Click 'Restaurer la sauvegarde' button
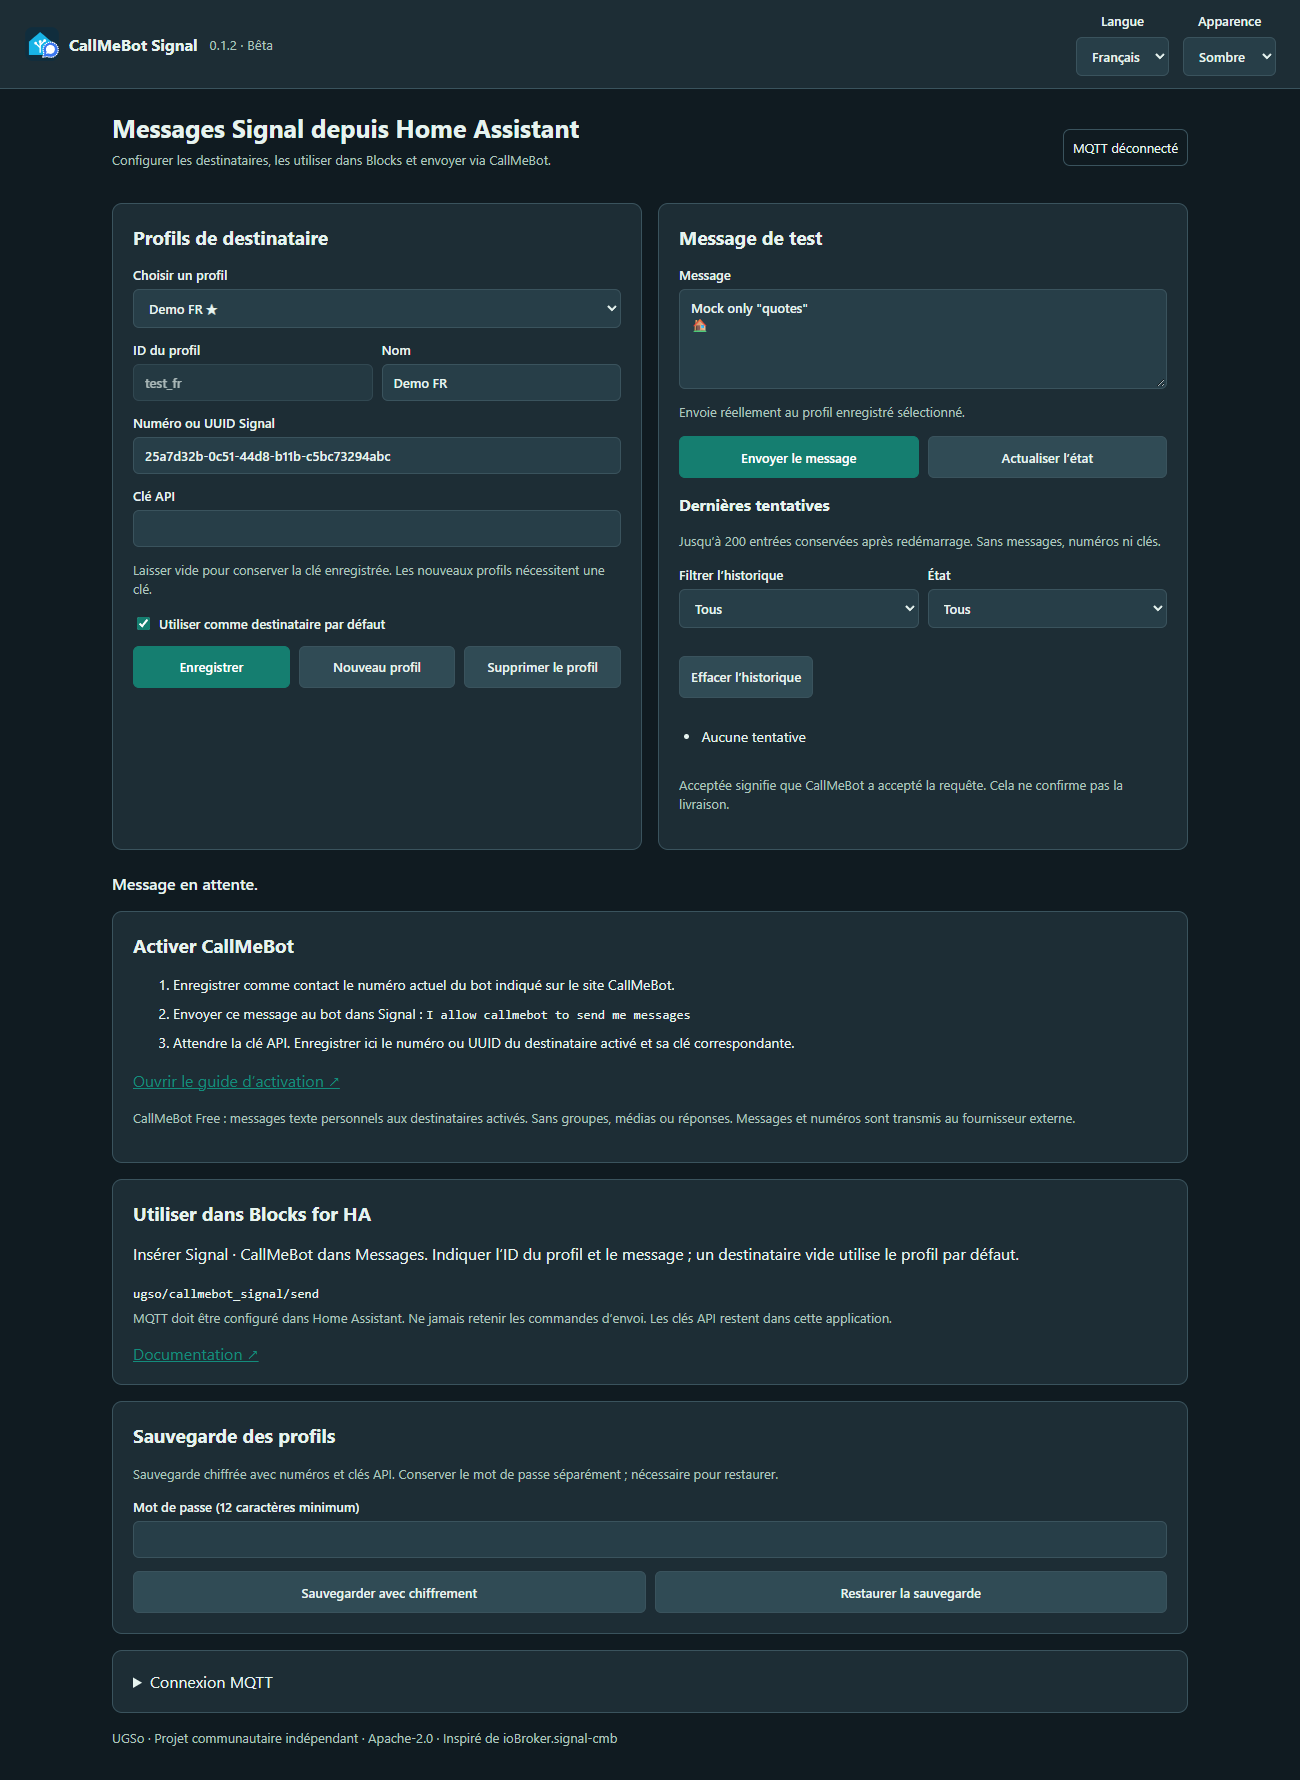 [911, 1593]
